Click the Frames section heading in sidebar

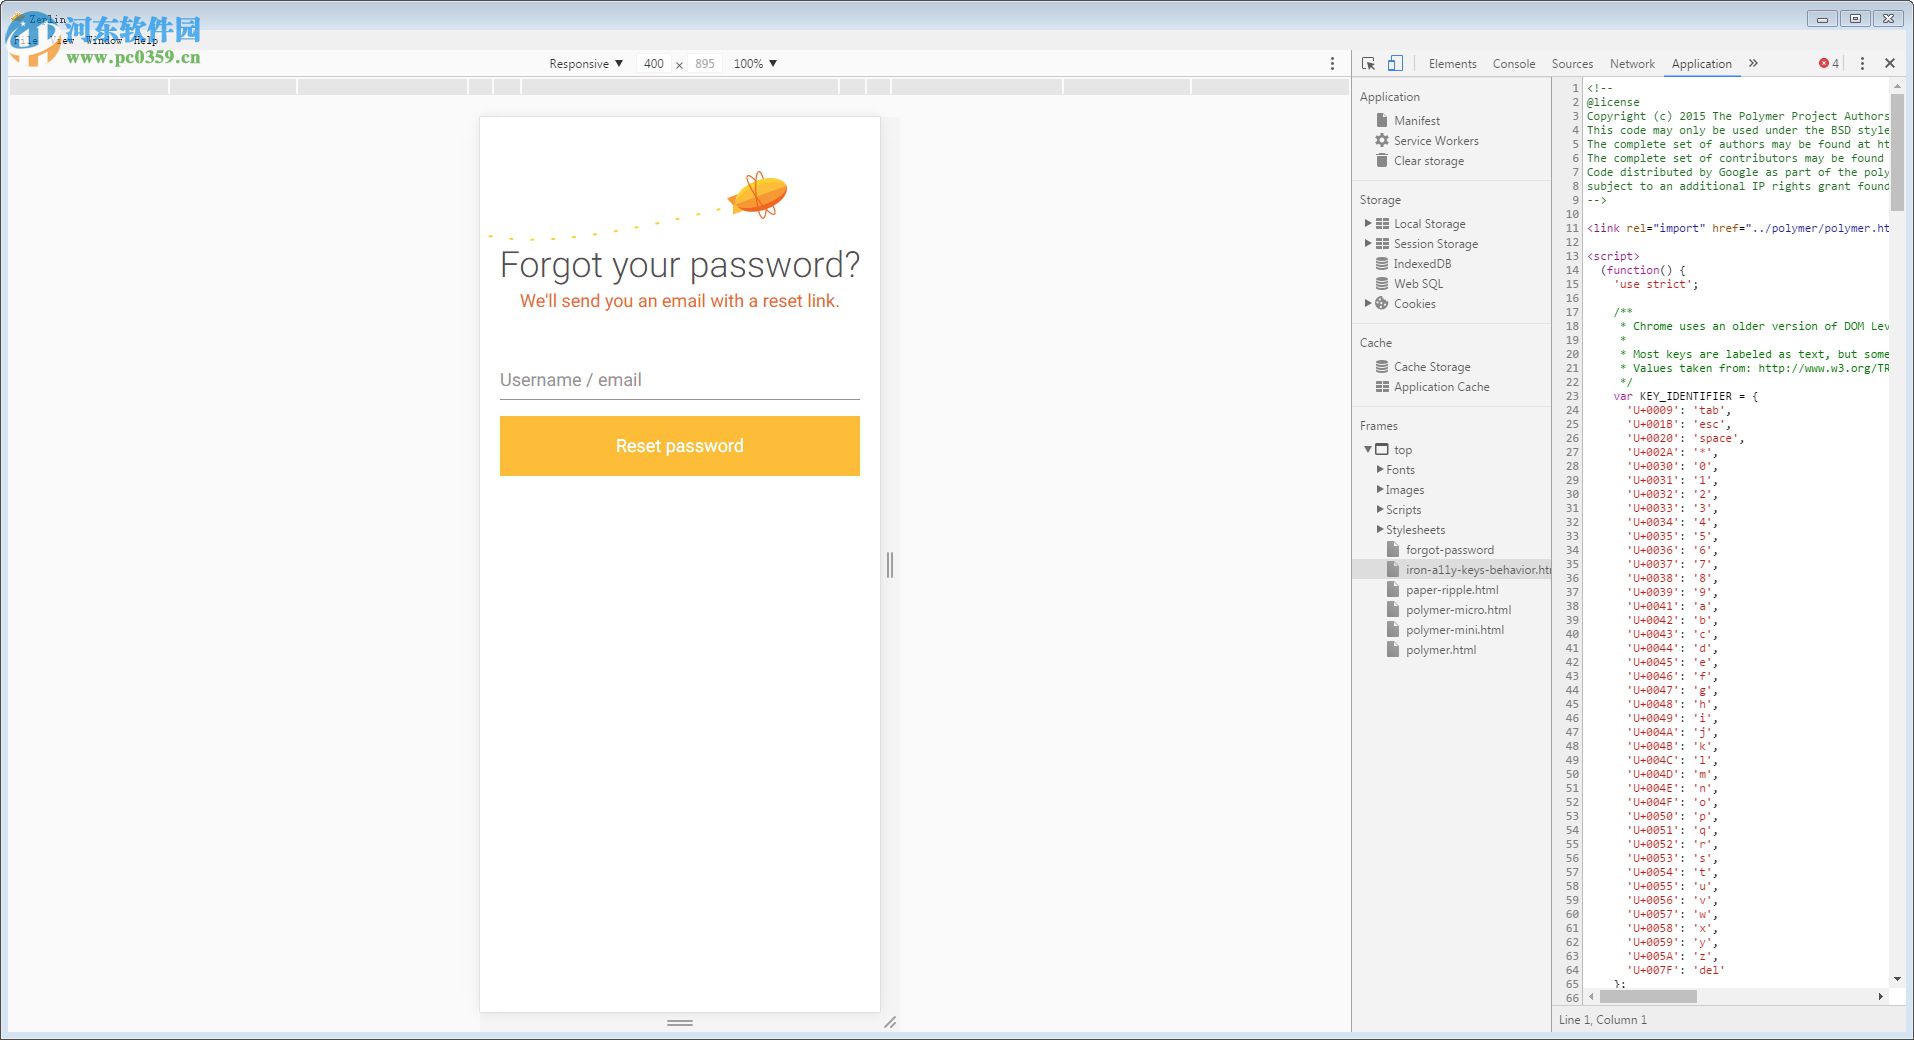(1379, 425)
